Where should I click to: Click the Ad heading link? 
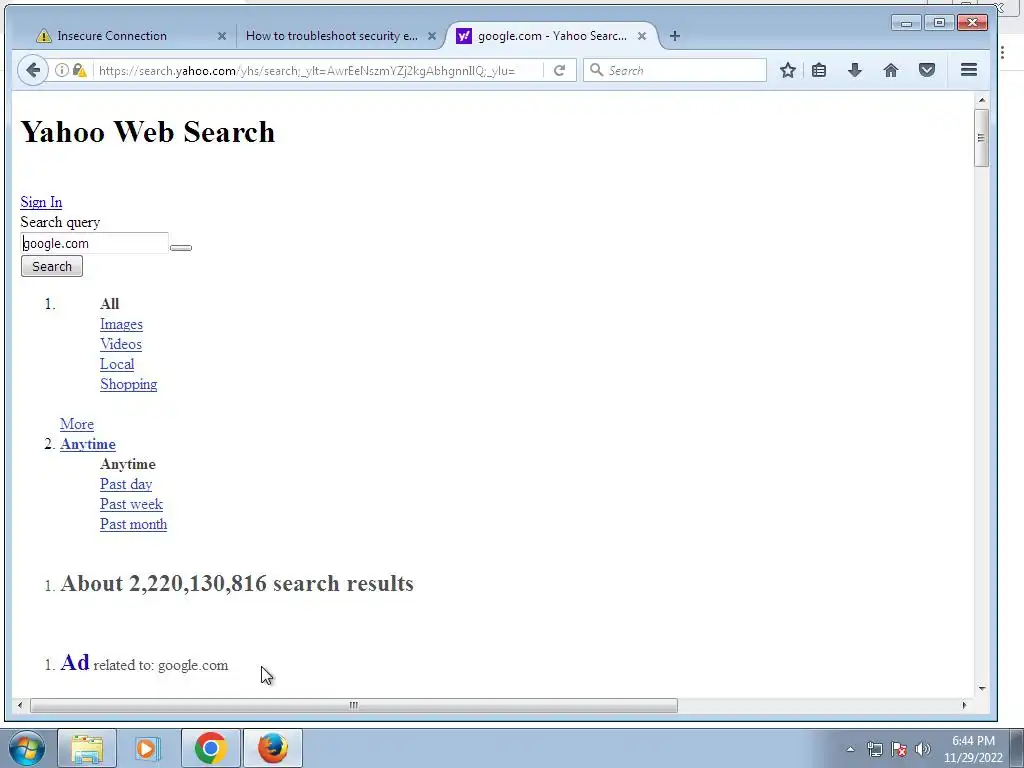point(75,662)
